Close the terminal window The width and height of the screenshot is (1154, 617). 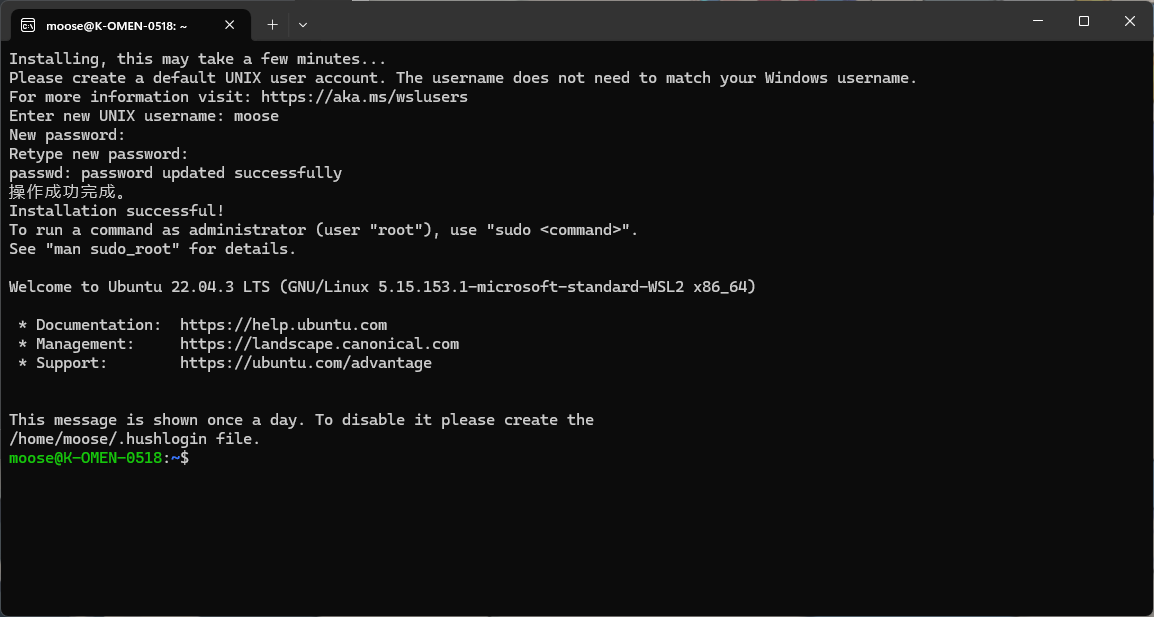(x=1130, y=21)
